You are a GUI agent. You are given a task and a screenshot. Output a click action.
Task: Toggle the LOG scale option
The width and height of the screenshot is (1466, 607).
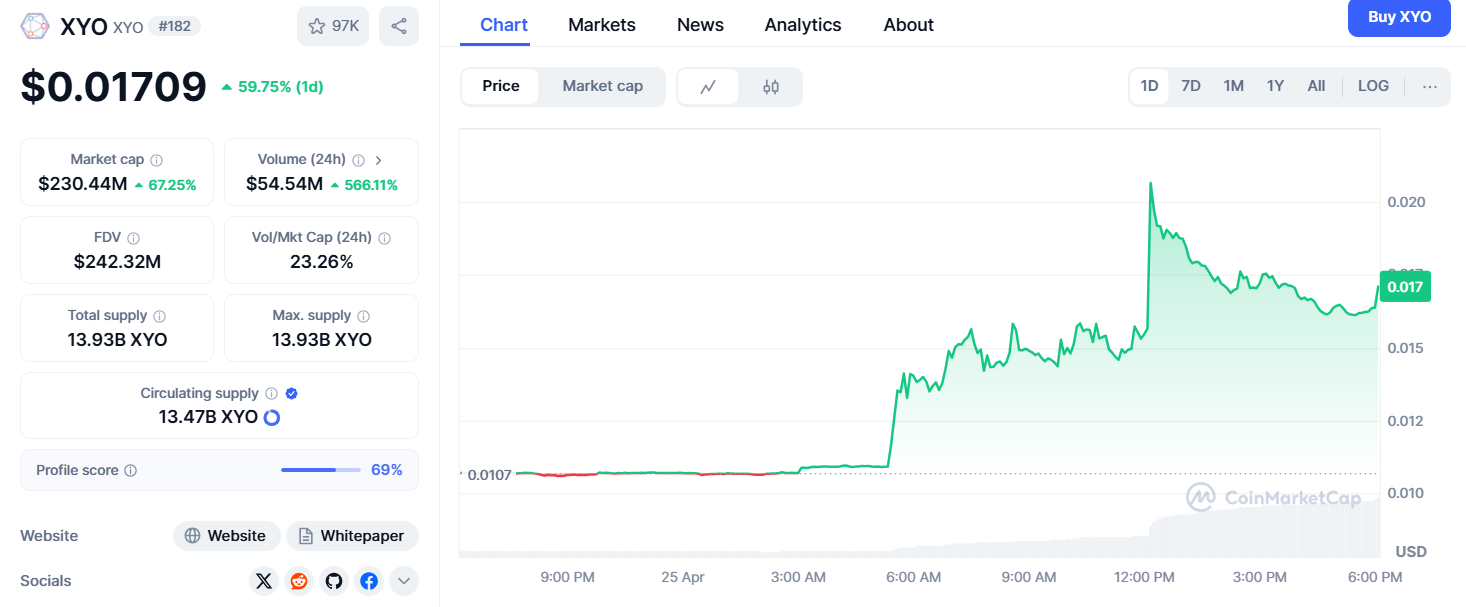click(x=1373, y=86)
